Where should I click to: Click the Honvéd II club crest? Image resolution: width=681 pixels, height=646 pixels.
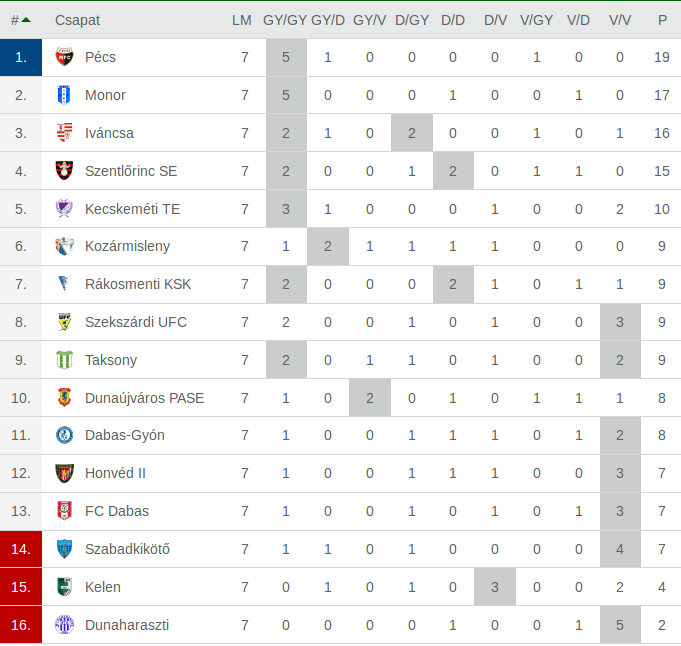pyautogui.click(x=64, y=473)
